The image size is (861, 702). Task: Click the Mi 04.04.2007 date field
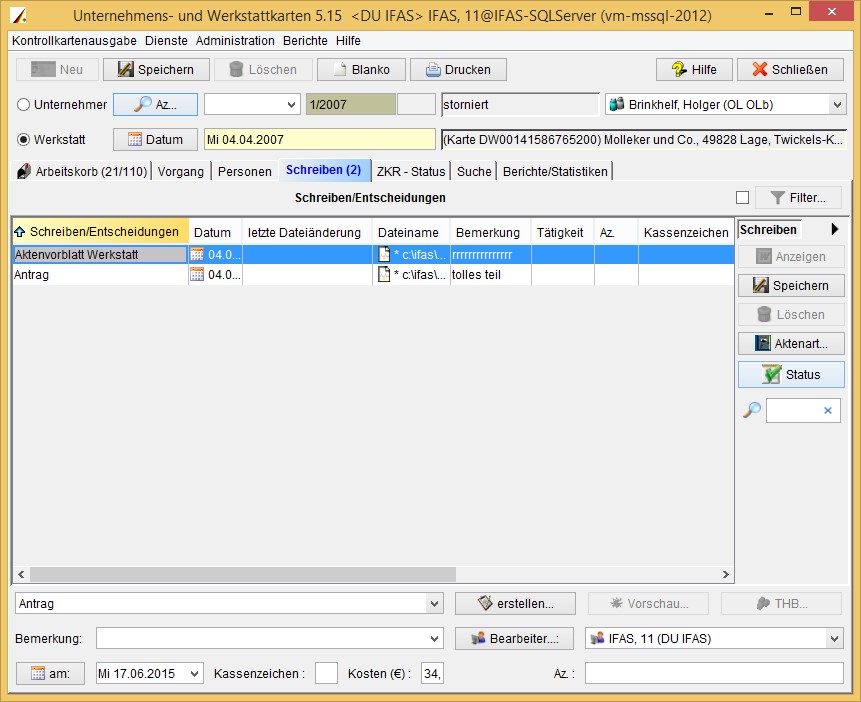tap(320, 140)
